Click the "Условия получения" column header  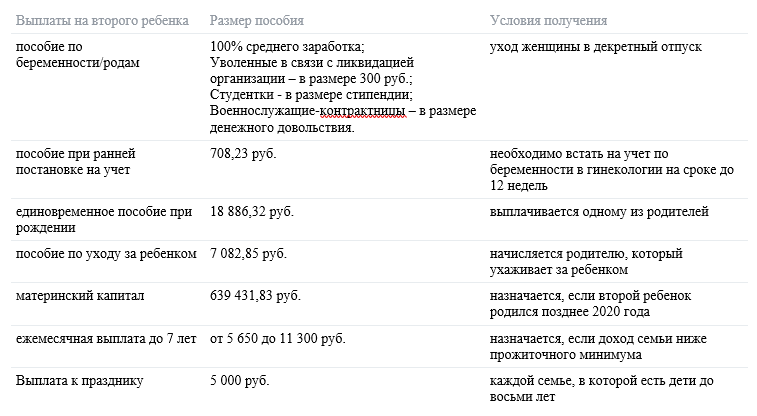[548, 20]
